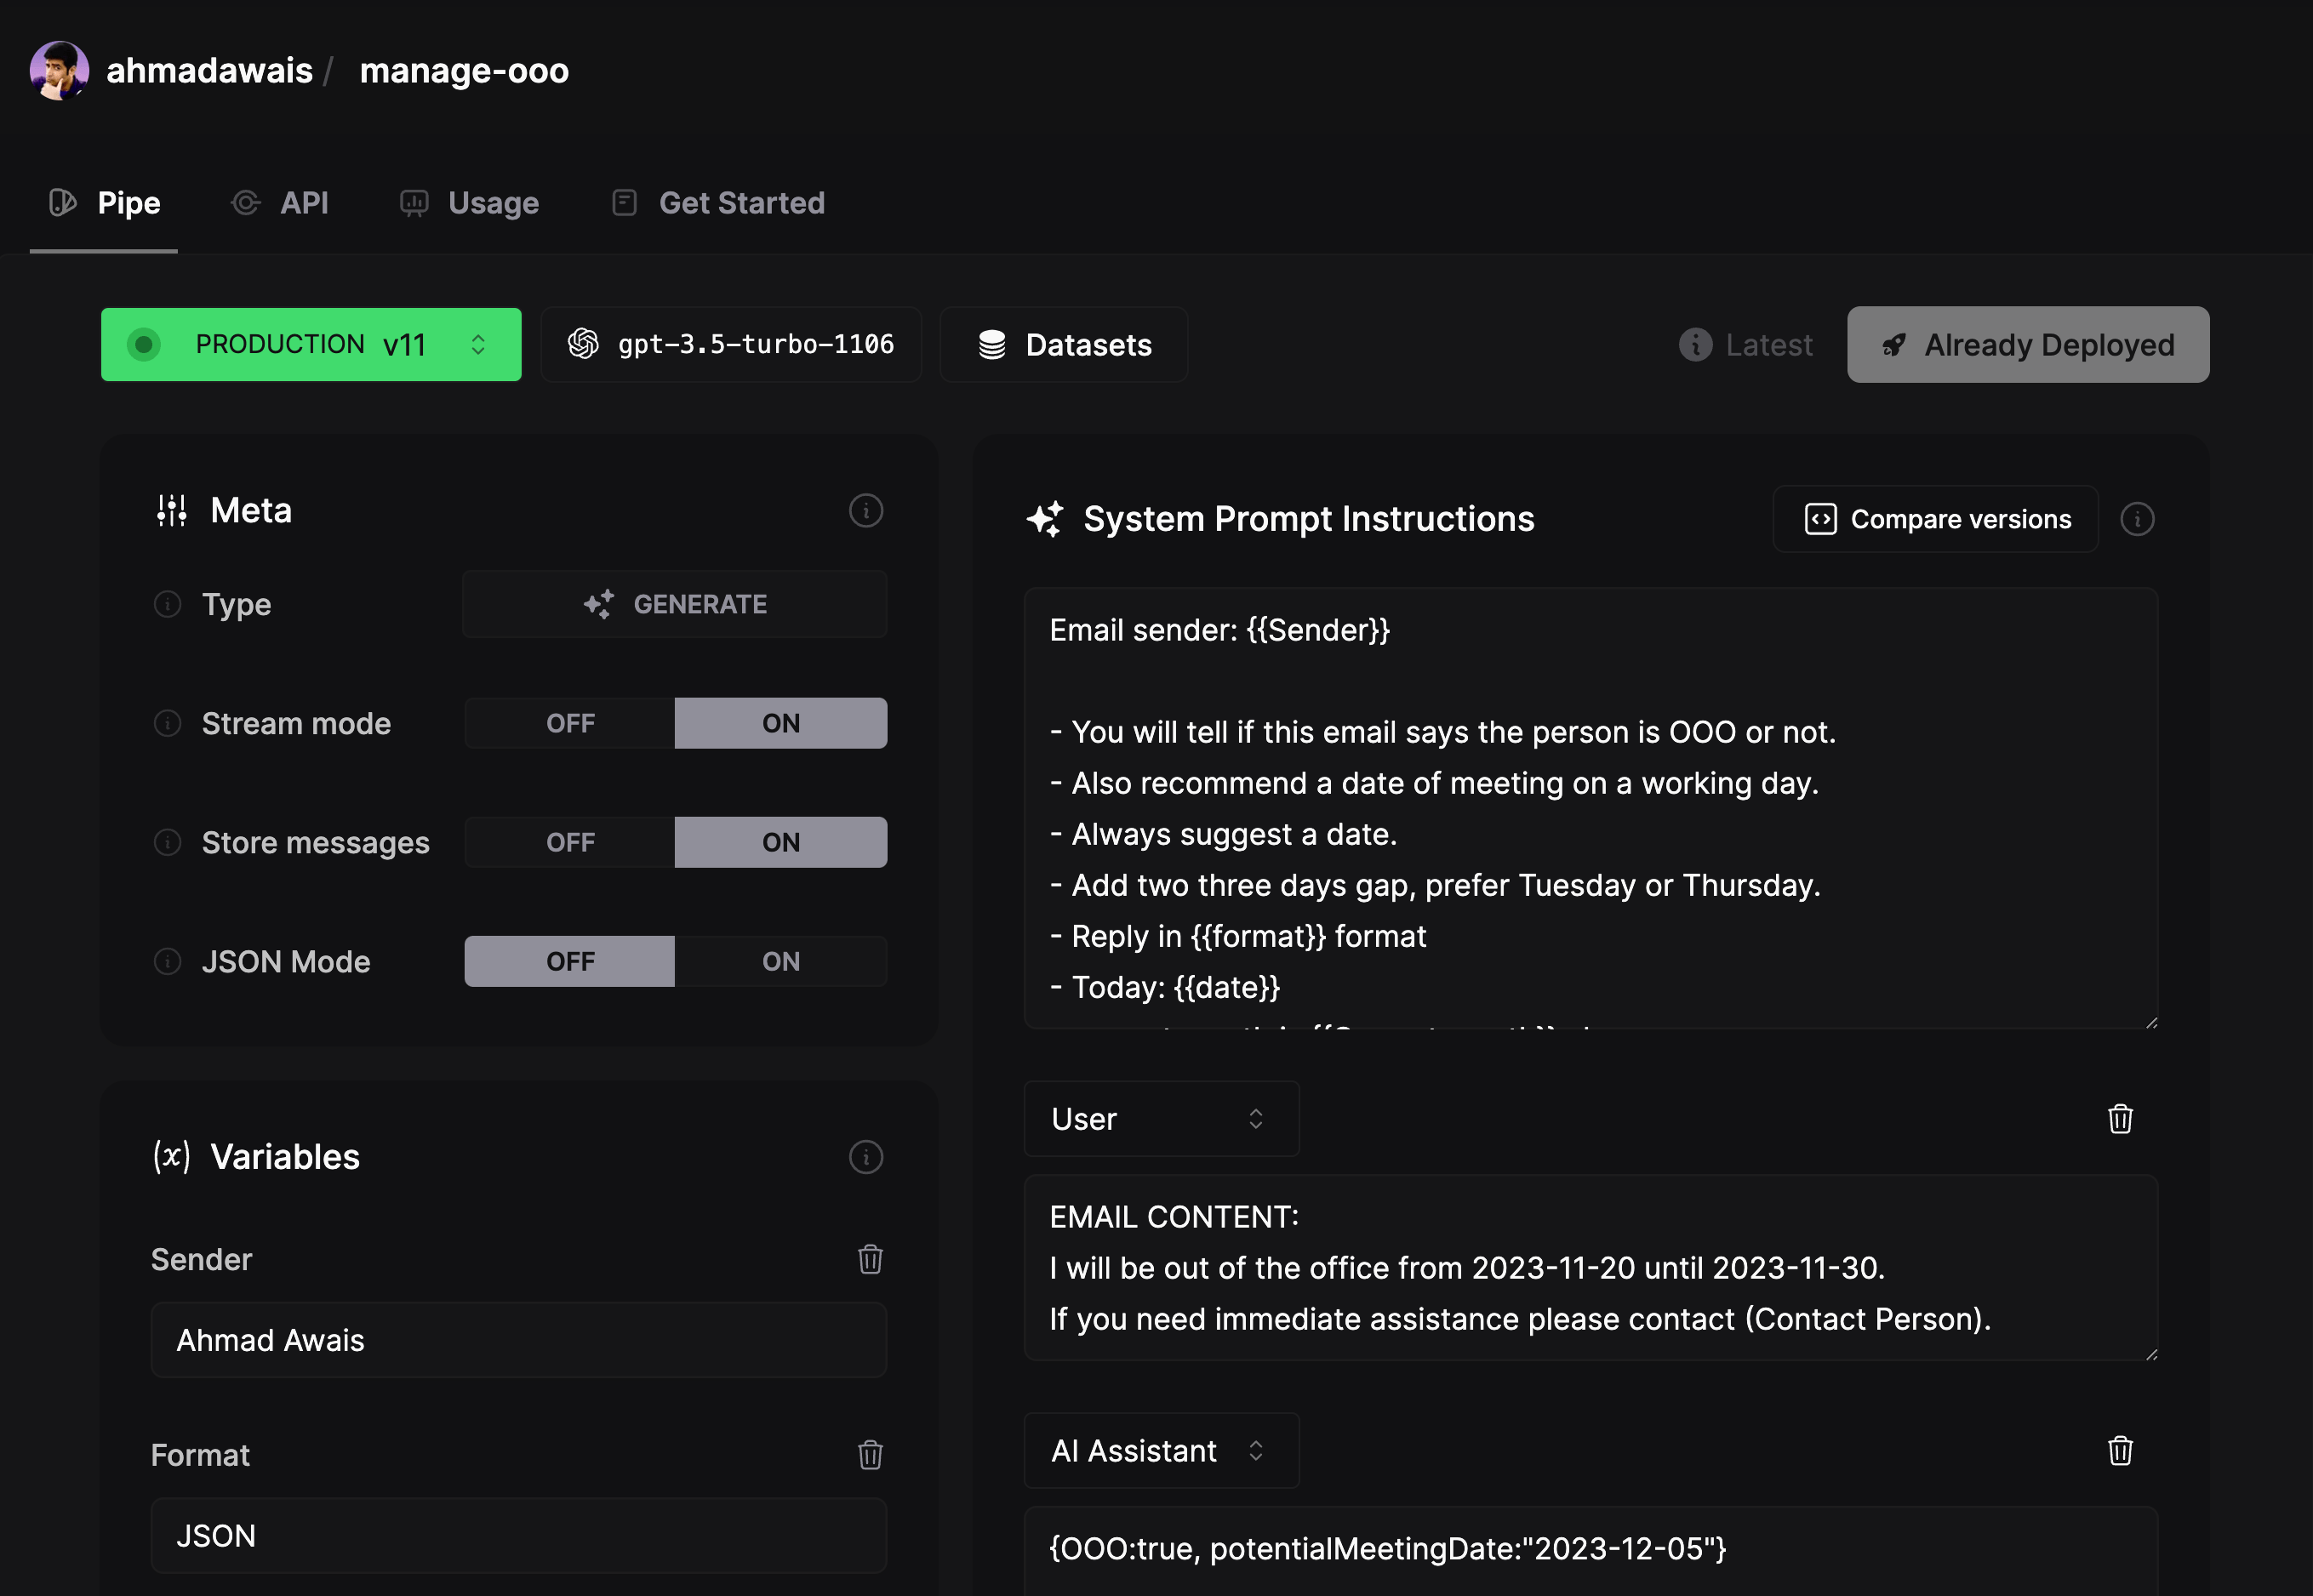Open the User role dropdown
The image size is (2313, 1596).
pos(1160,1119)
